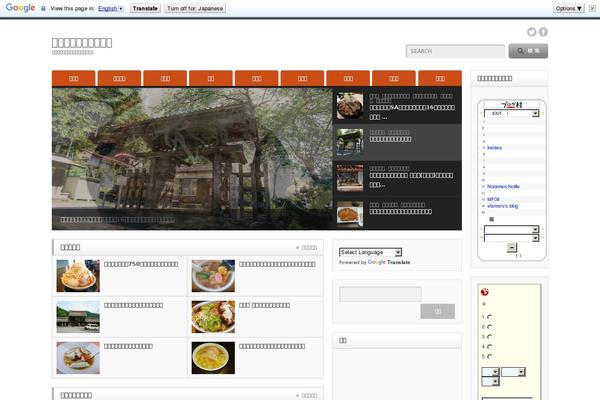Image resolution: width=600 pixels, height=400 pixels.
Task: Open the MFOil ranking link
Action: point(493,199)
